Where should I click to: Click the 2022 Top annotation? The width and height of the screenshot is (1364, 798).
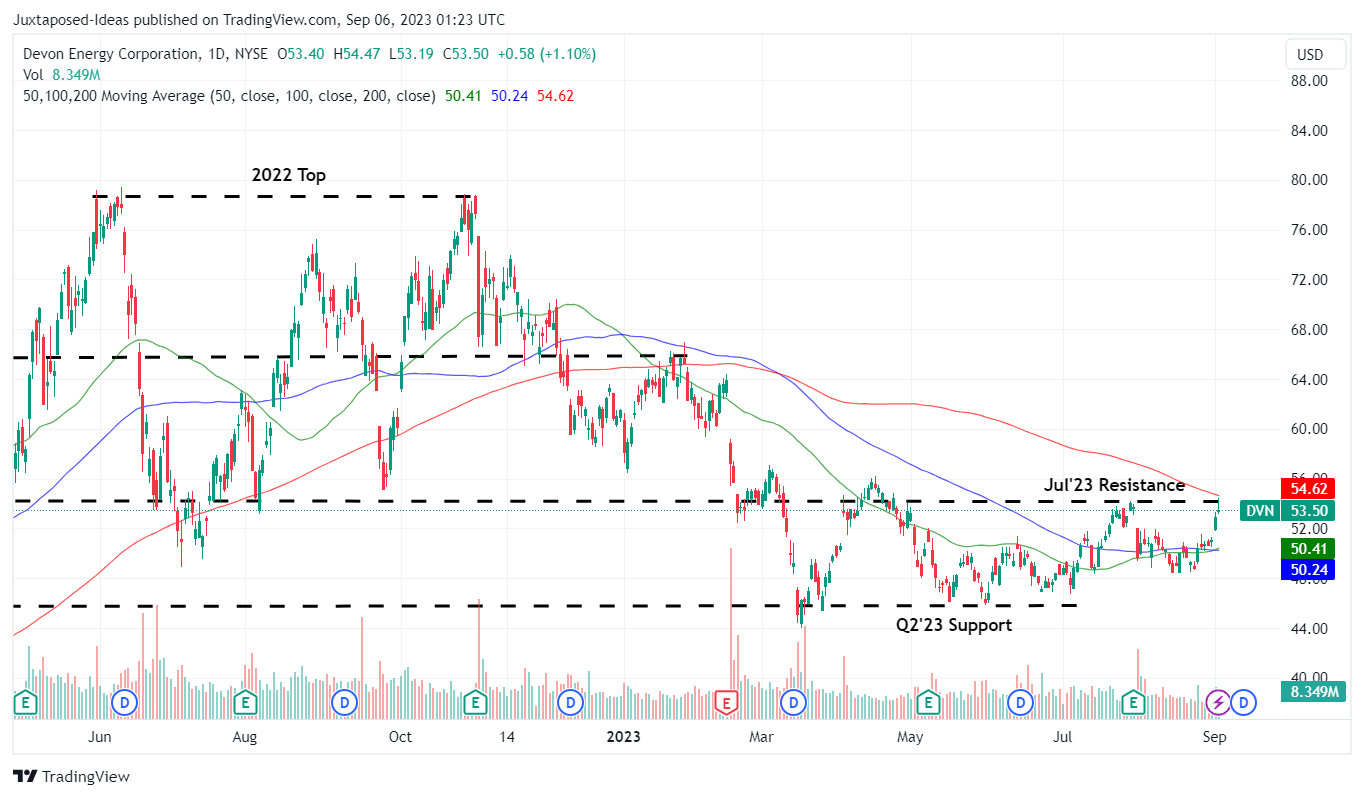(x=288, y=175)
